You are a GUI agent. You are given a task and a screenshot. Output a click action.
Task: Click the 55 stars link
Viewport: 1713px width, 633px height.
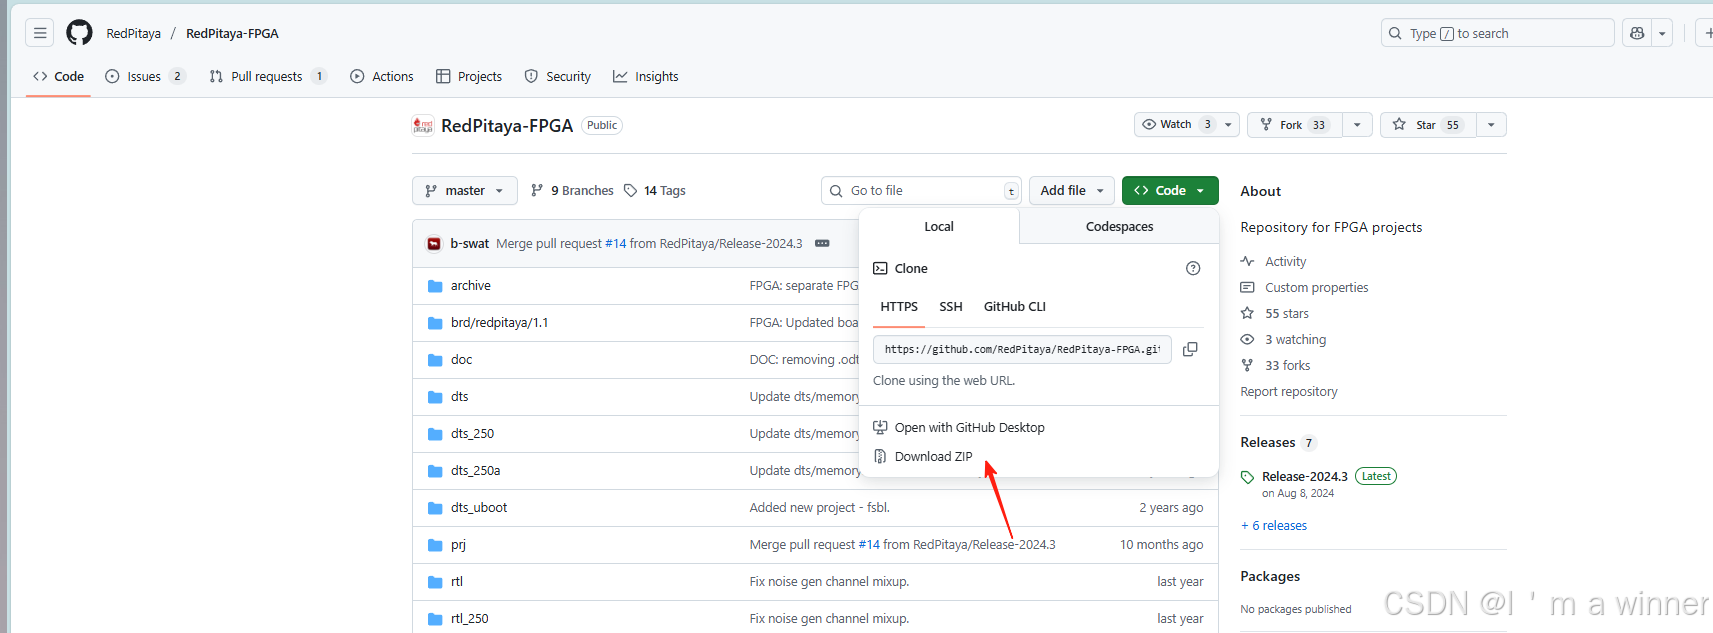coord(1286,314)
